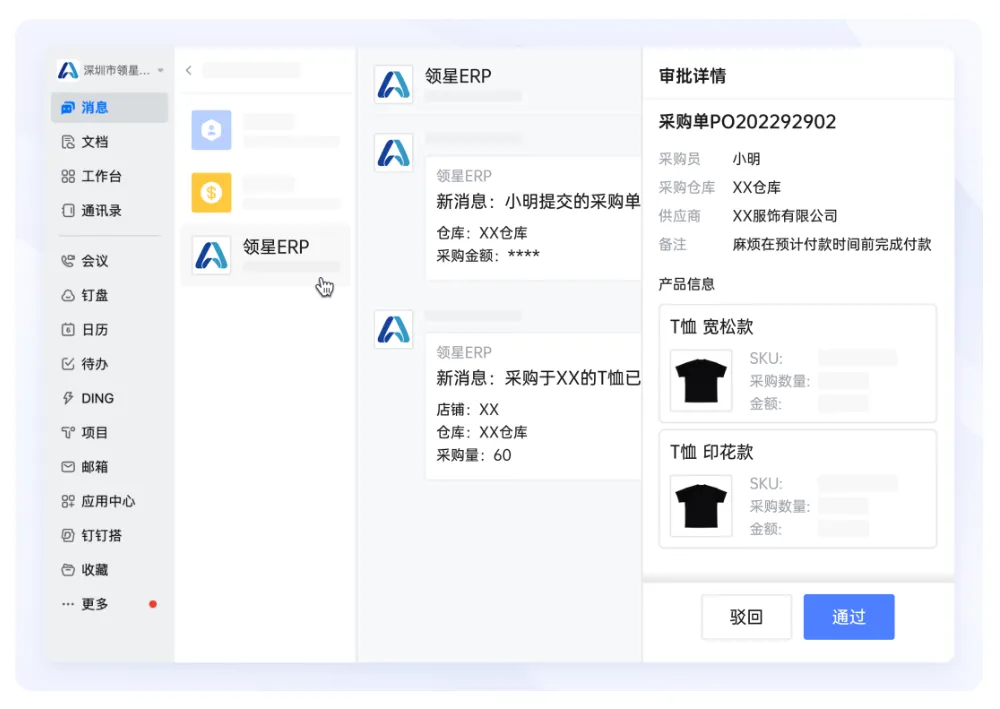Image resolution: width=1000 pixels, height=709 pixels.
Task: Click sender avatar of the 小明 purchase message
Action: (393, 153)
